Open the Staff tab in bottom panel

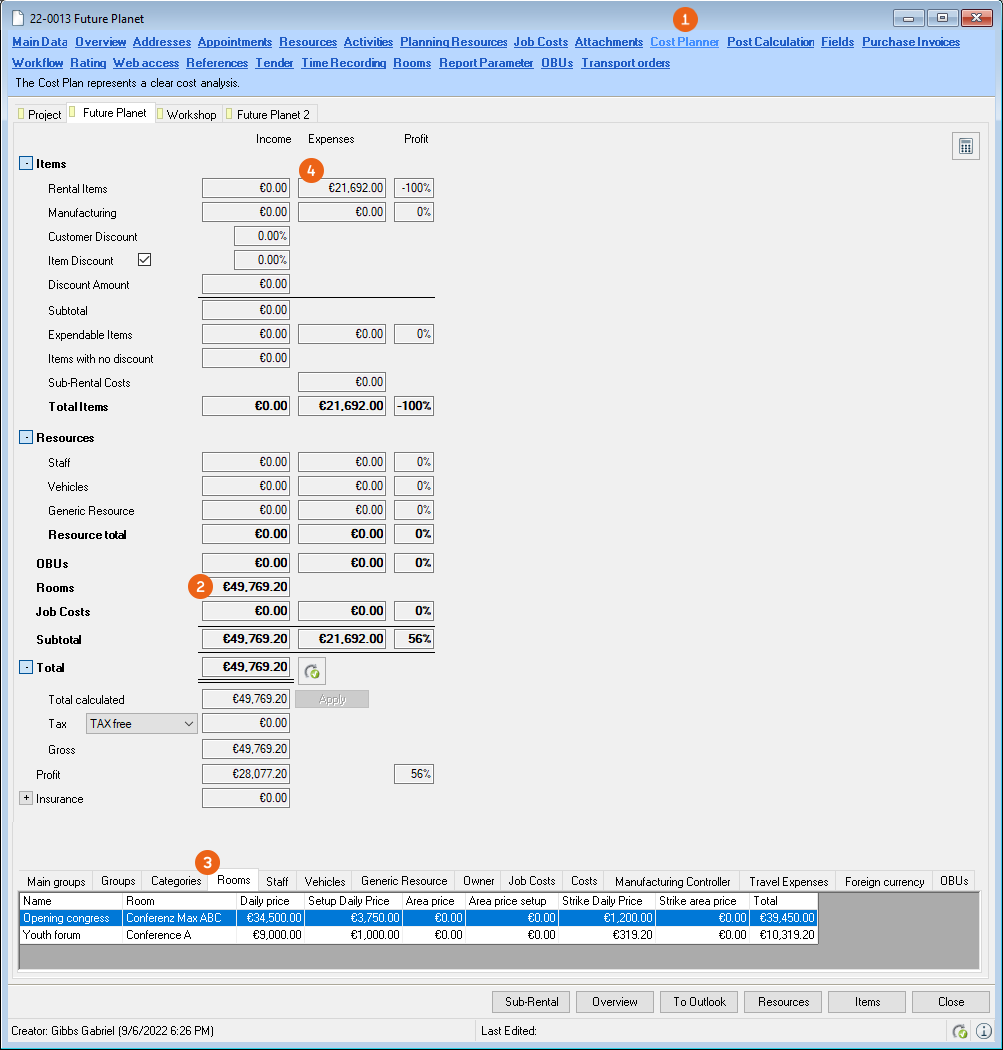(277, 881)
